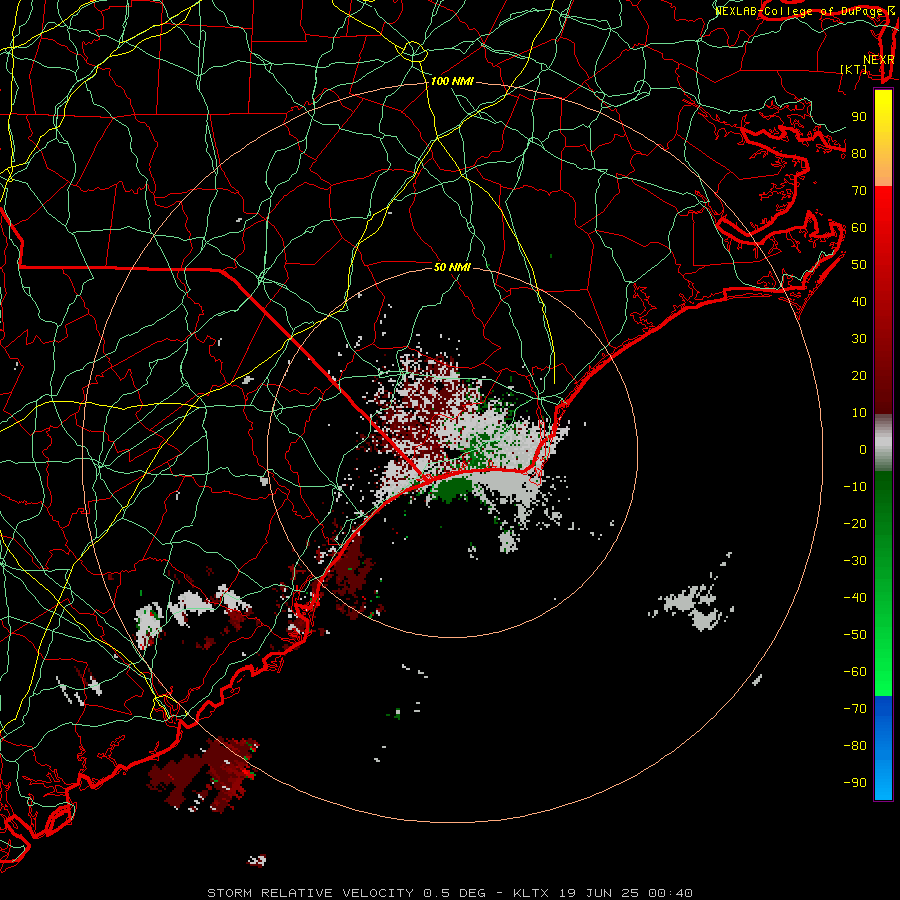Click the positive 50 scale value
Screen dimensions: 900x900
coord(859,265)
